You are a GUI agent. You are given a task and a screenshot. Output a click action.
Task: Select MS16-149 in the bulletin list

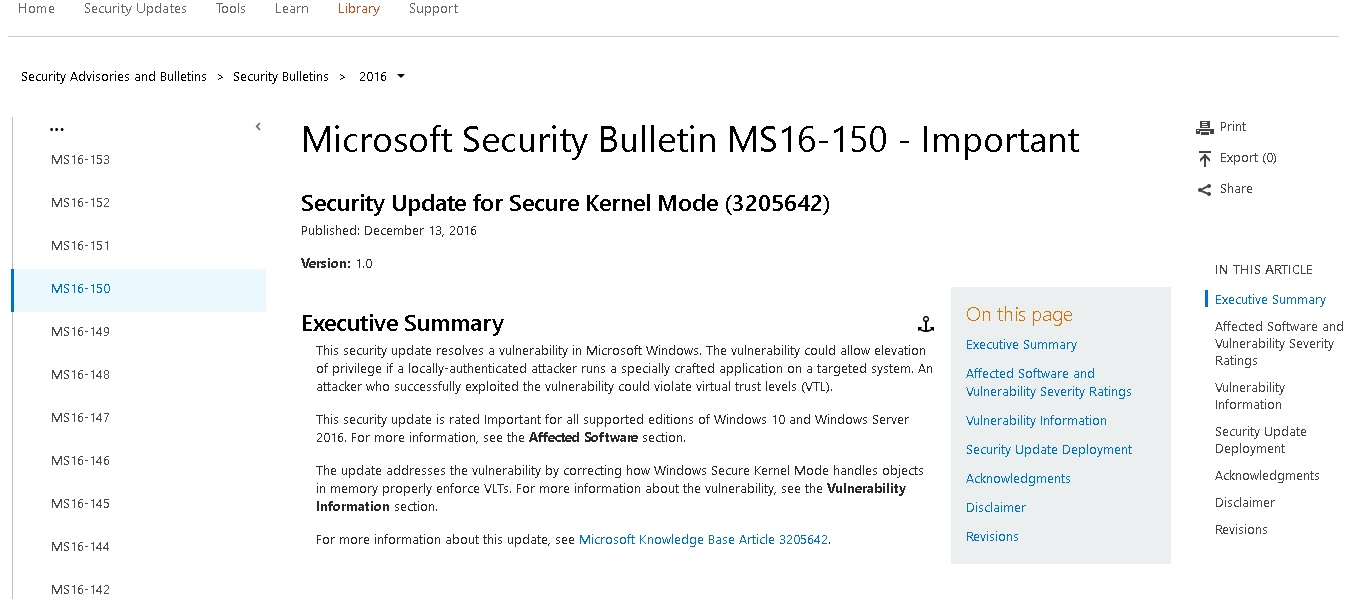pyautogui.click(x=81, y=332)
